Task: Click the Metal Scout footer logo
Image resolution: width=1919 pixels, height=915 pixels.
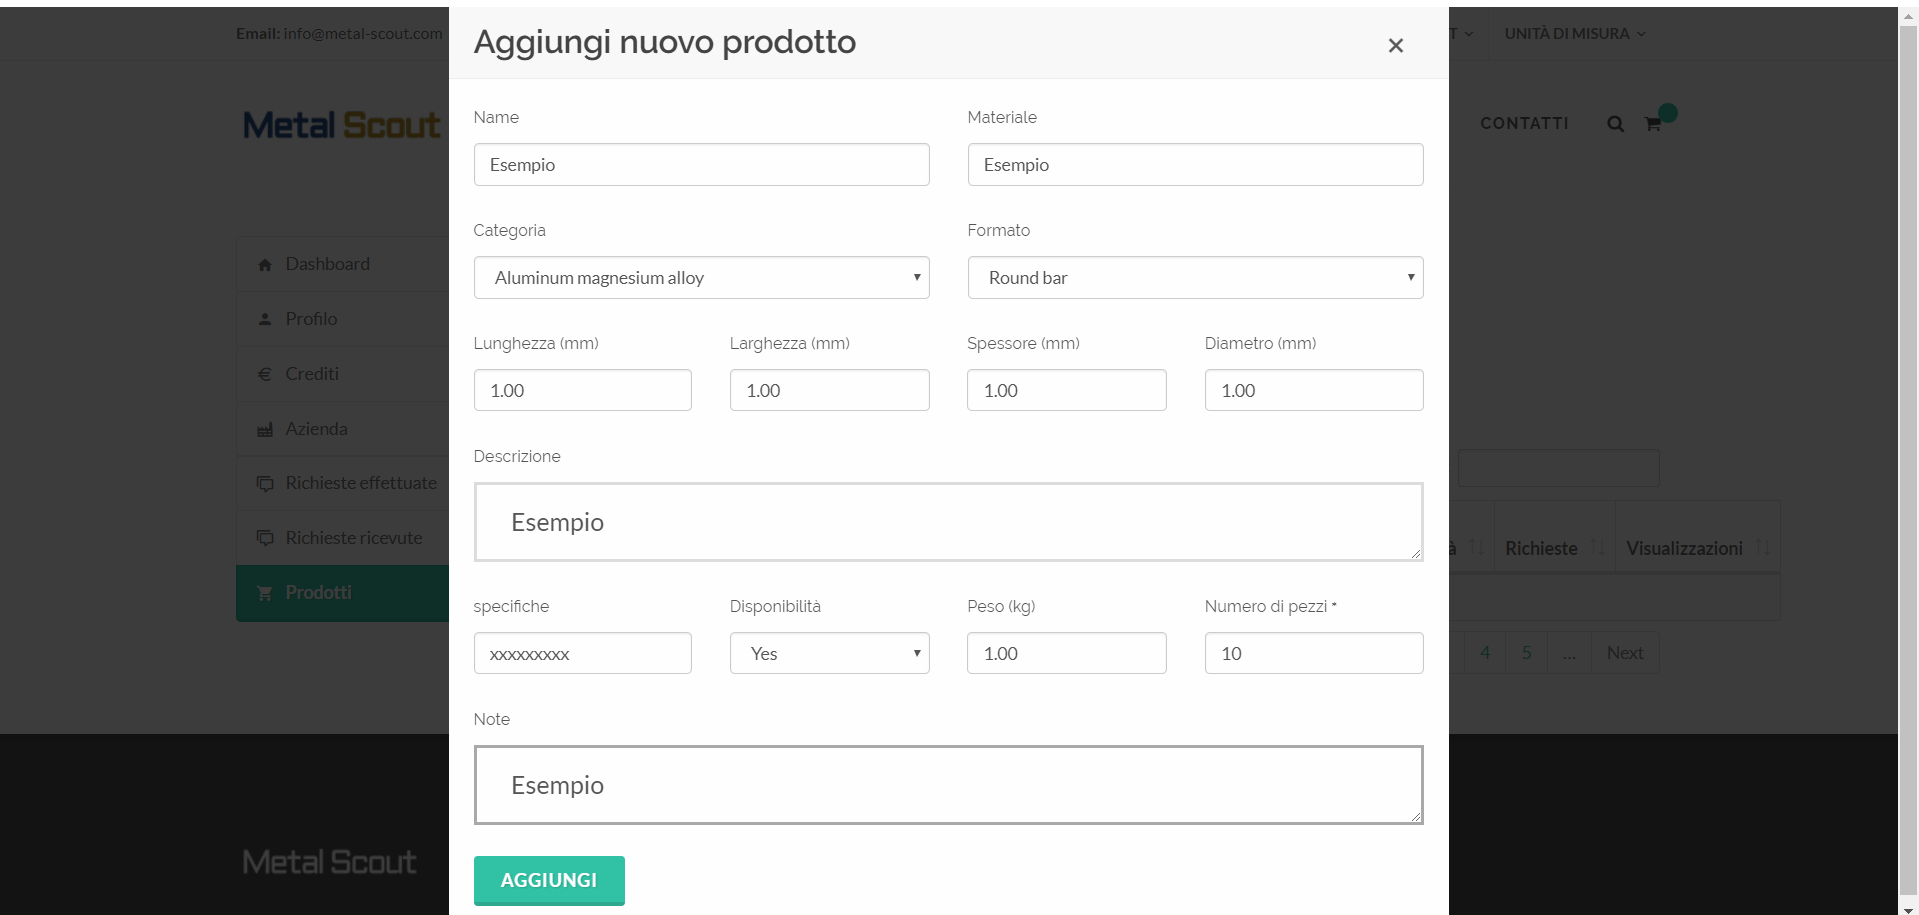Action: [329, 862]
